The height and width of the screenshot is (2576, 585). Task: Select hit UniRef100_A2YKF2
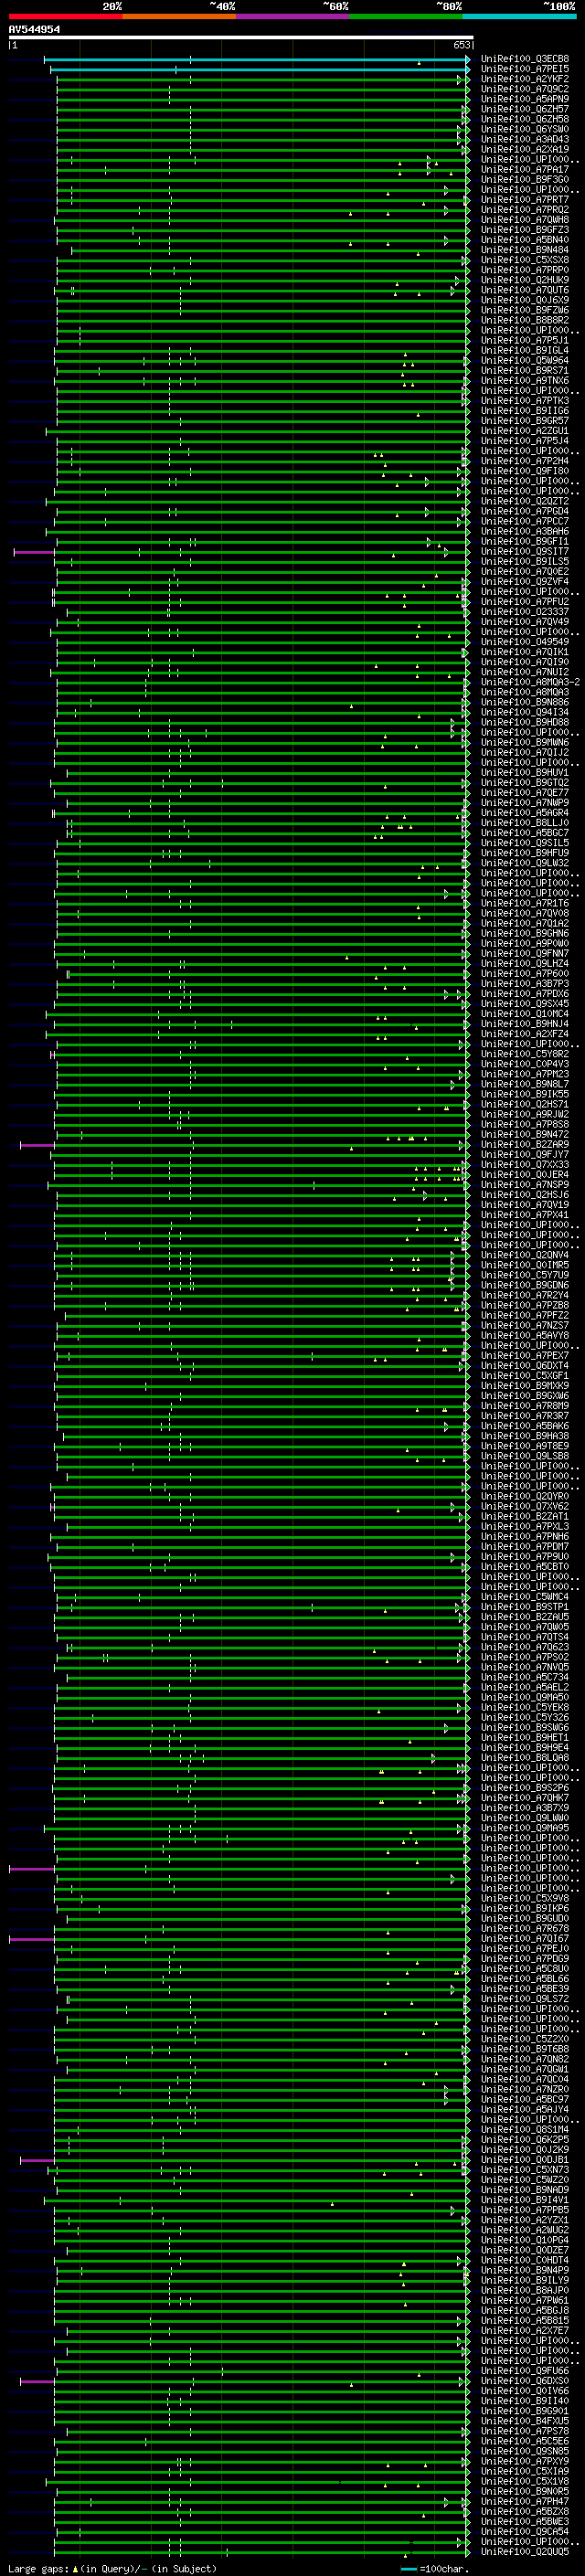coord(525,79)
